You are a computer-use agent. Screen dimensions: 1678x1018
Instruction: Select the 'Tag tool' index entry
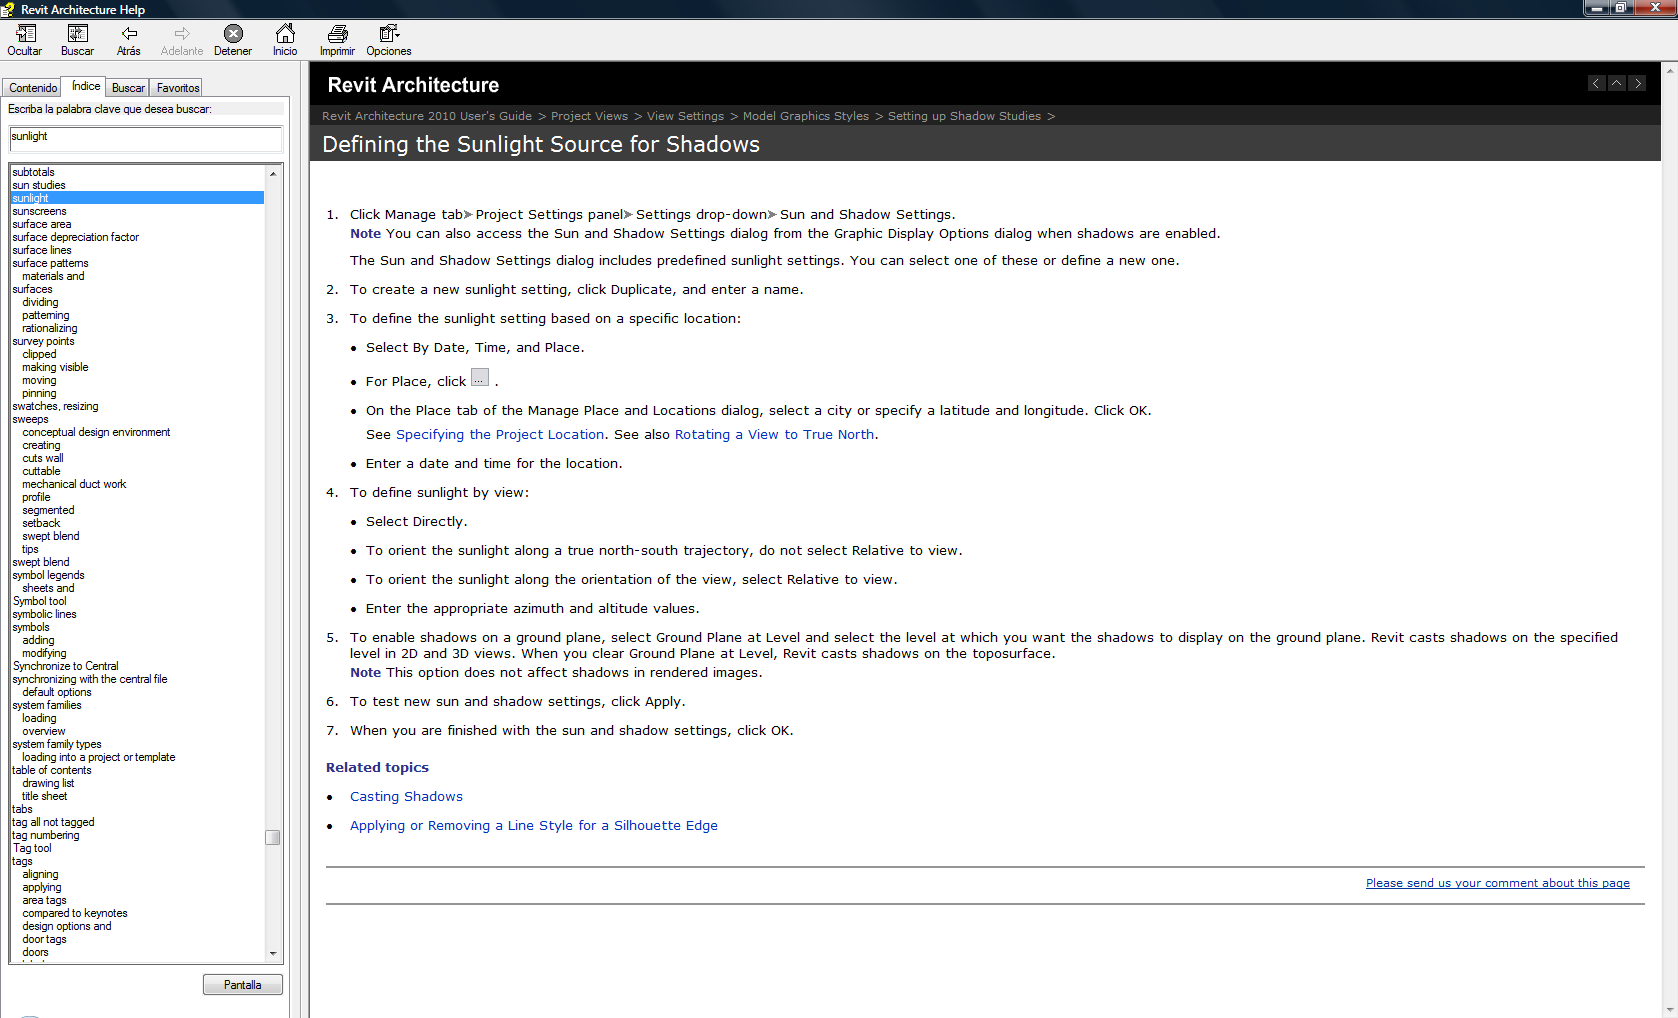click(x=32, y=848)
